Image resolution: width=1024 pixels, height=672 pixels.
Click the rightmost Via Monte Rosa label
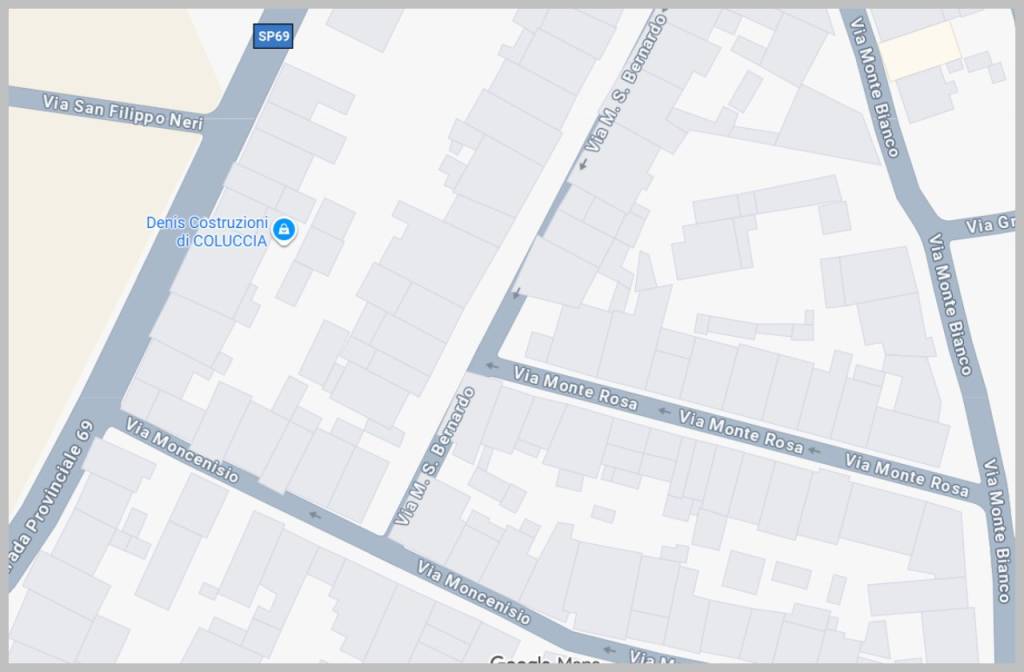pyautogui.click(x=907, y=475)
